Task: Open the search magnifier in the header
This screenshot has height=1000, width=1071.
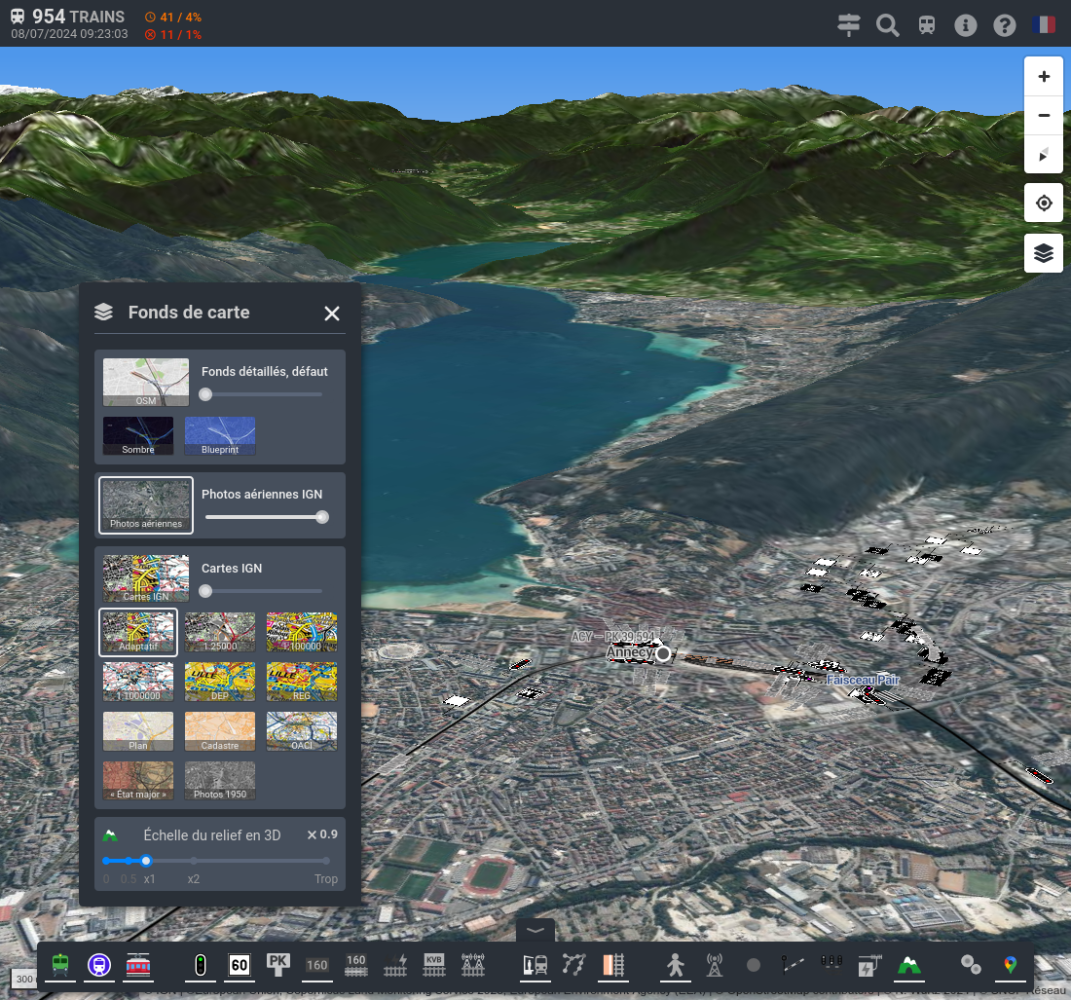Action: pos(887,25)
